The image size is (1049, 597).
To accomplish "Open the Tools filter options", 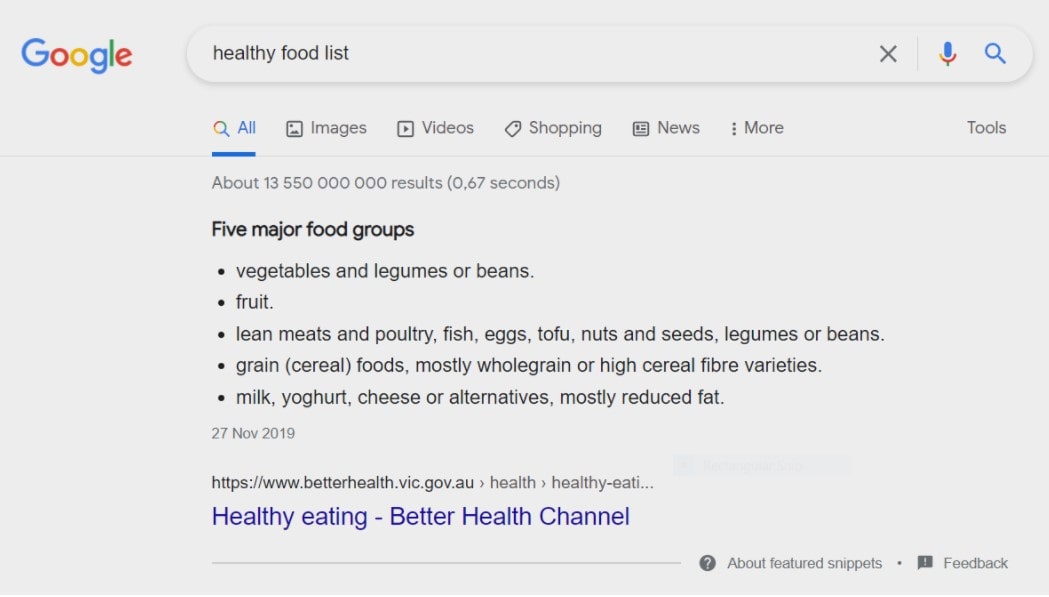I will 986,128.
